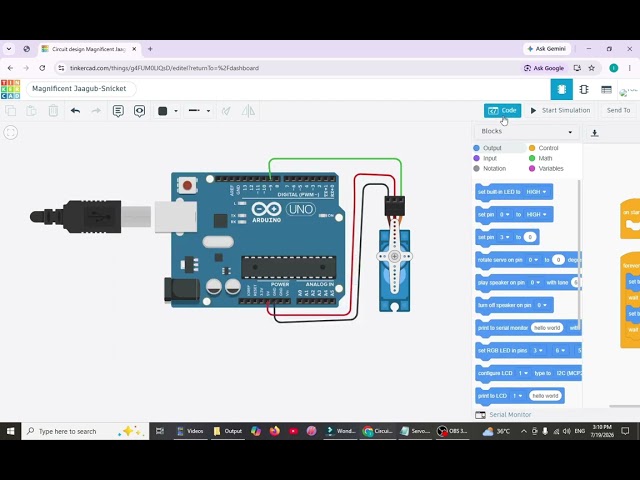This screenshot has height=480, width=640.
Task: Click the taskbar search box
Action: 85,431
